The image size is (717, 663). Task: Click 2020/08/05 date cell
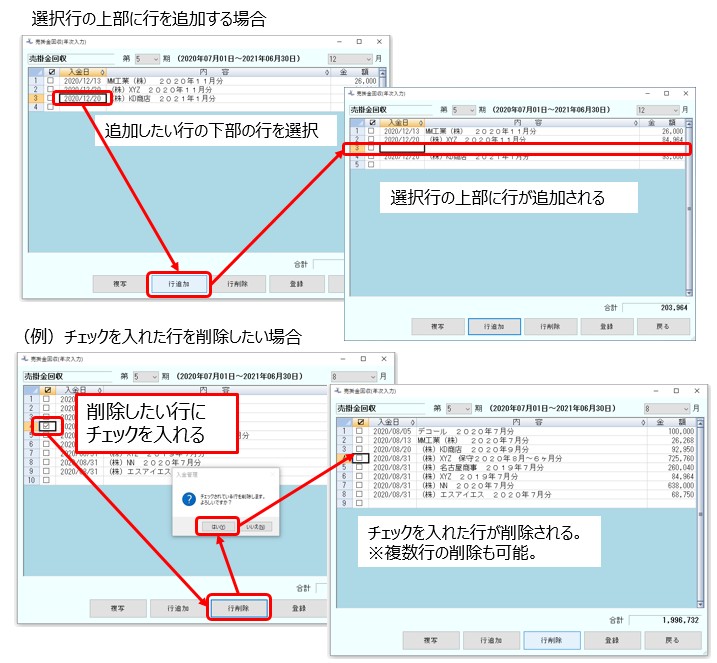tap(392, 431)
